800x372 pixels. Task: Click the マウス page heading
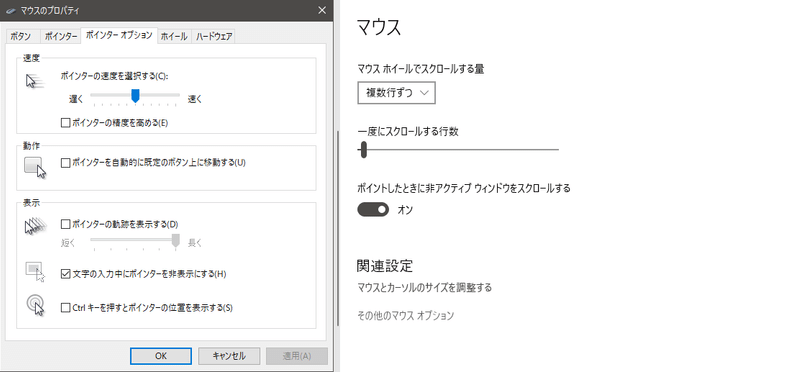pos(379,28)
